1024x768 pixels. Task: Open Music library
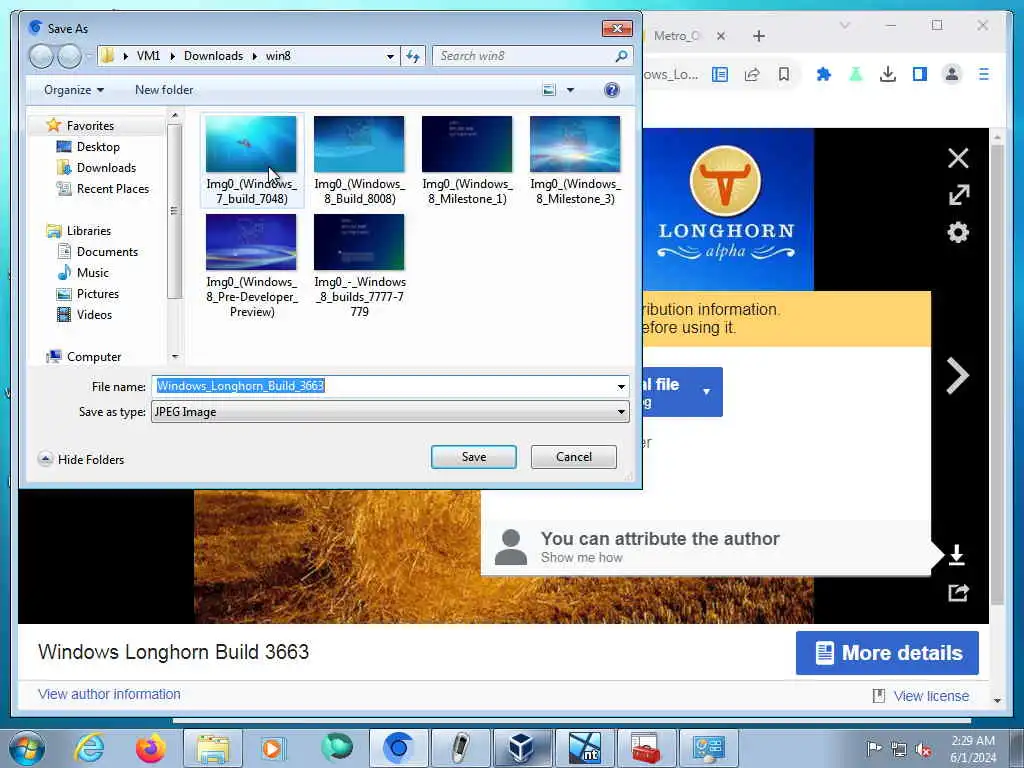click(x=93, y=272)
